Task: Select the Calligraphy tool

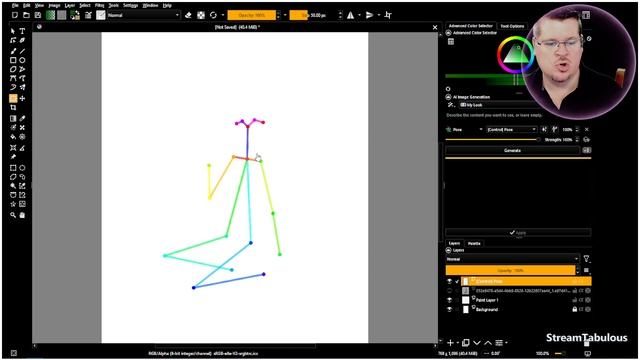Action: [22, 40]
